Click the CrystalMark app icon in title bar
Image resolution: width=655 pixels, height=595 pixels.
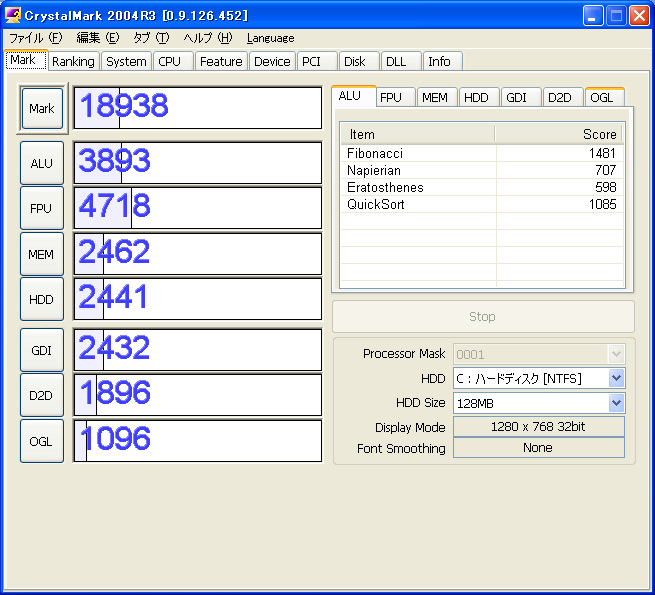point(13,15)
